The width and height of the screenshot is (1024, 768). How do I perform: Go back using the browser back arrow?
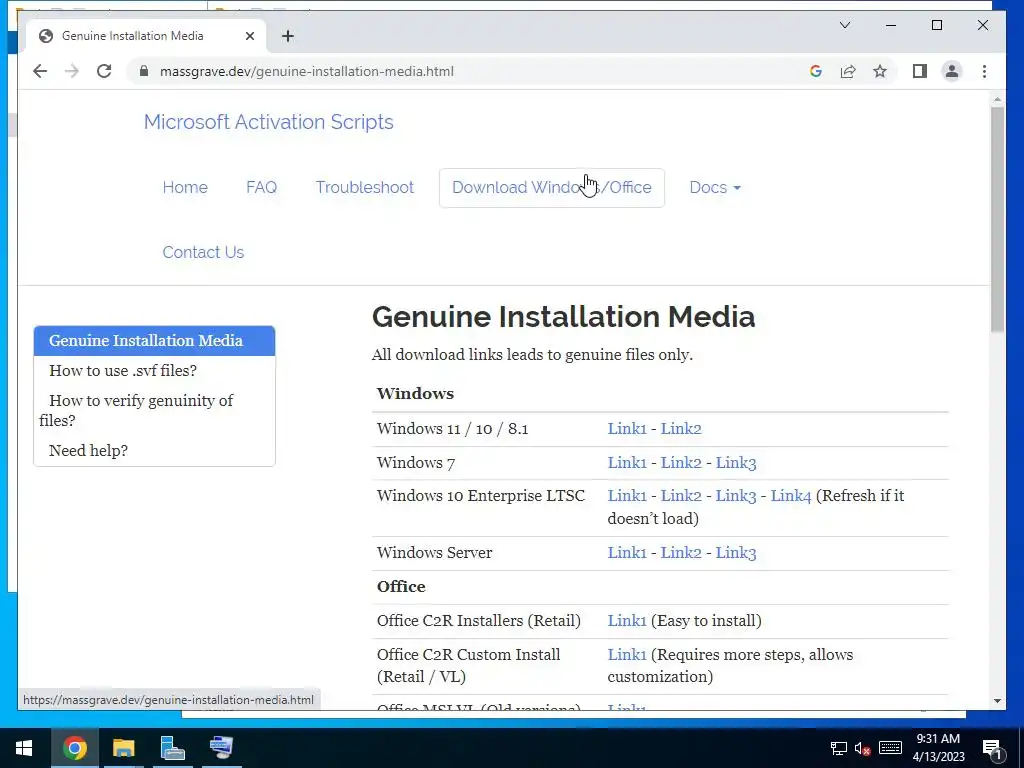click(40, 71)
